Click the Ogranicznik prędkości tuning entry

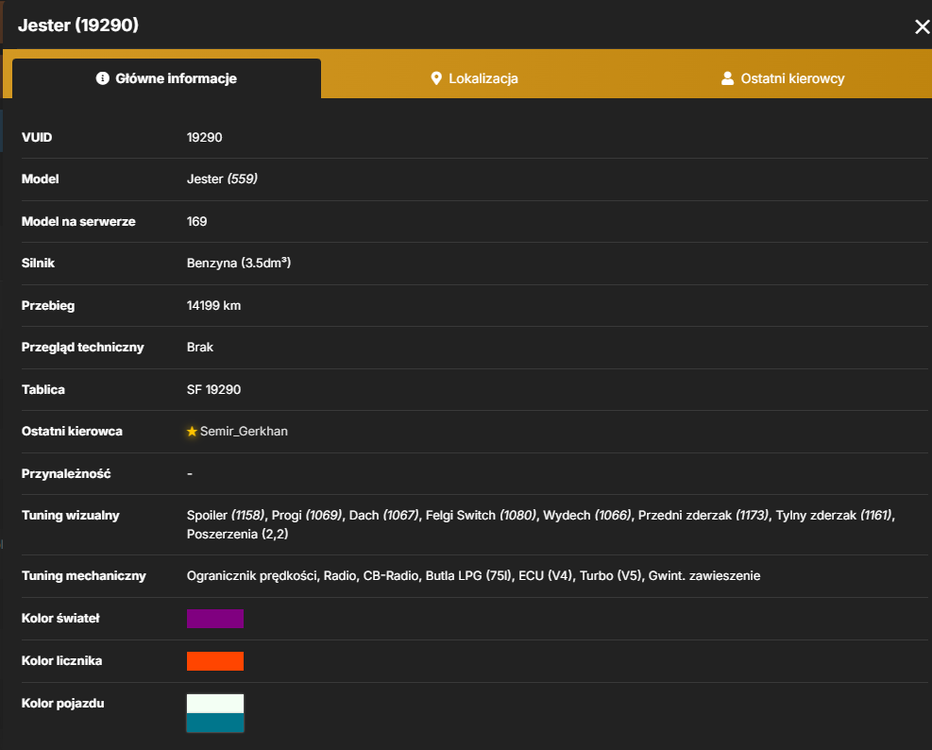252,576
